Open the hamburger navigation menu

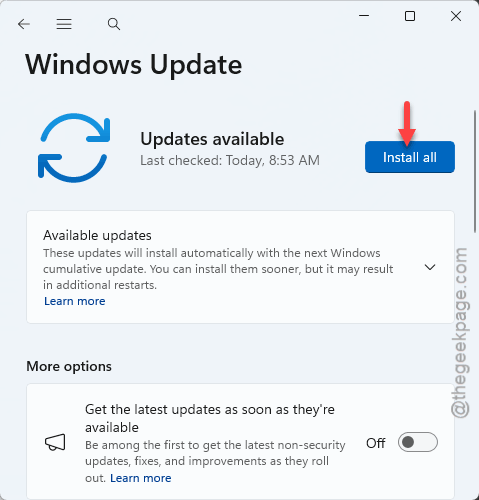pos(64,24)
